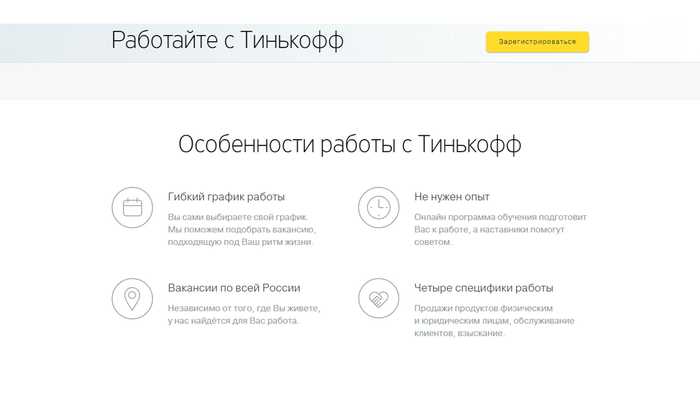Select the heading Вакансии по всей России
700x393 pixels.
click(x=234, y=288)
